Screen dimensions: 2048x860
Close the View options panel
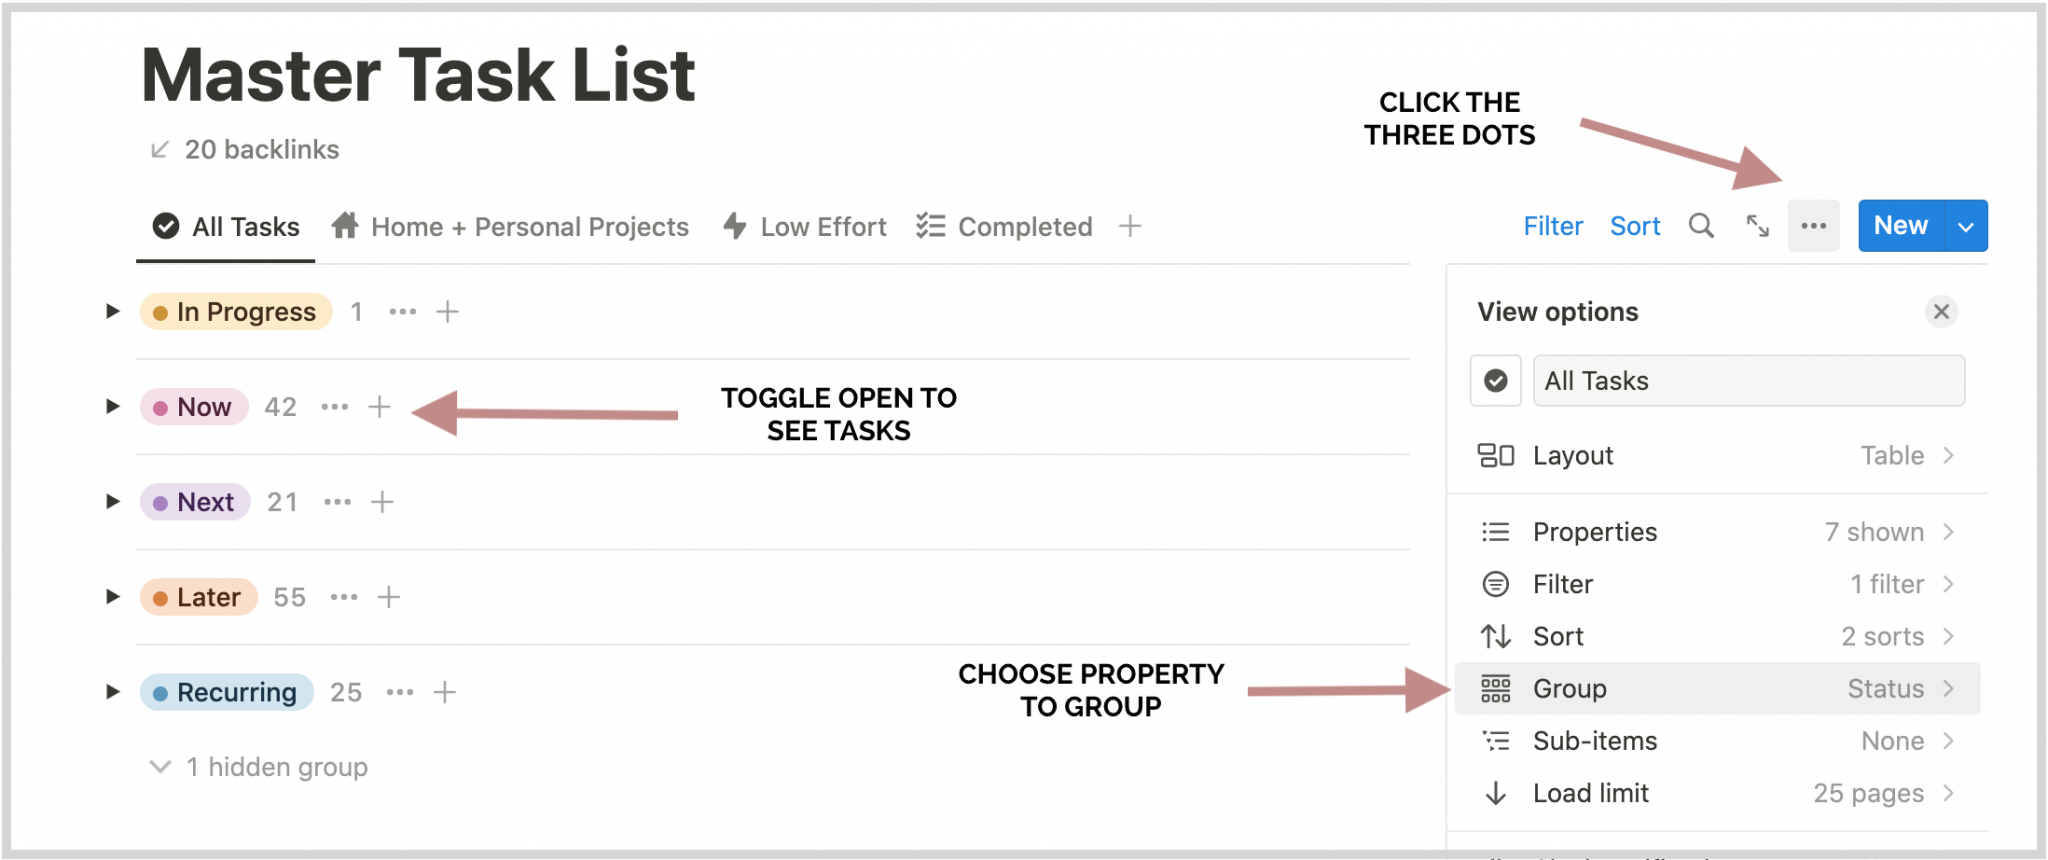click(1941, 312)
